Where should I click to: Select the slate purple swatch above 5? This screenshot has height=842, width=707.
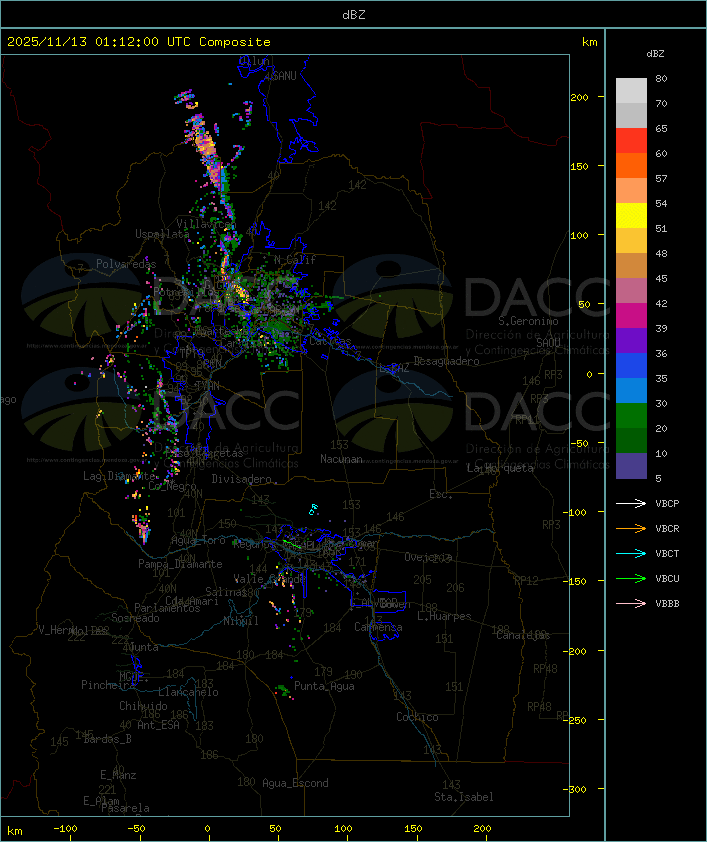[631, 466]
